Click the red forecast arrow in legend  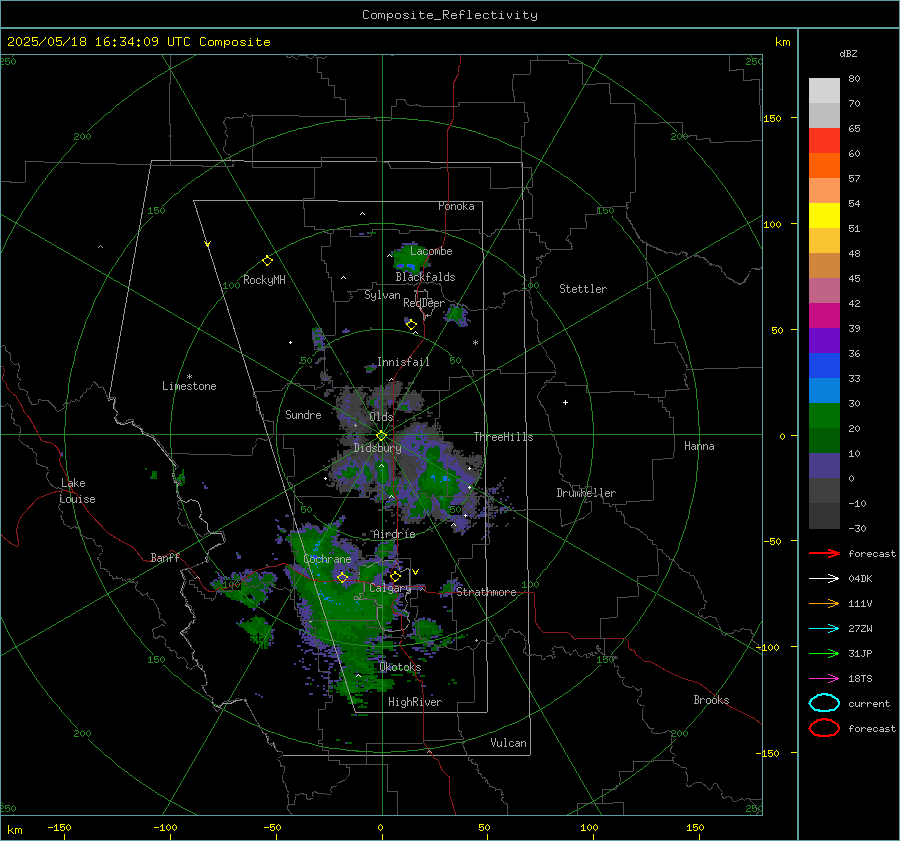click(x=824, y=553)
